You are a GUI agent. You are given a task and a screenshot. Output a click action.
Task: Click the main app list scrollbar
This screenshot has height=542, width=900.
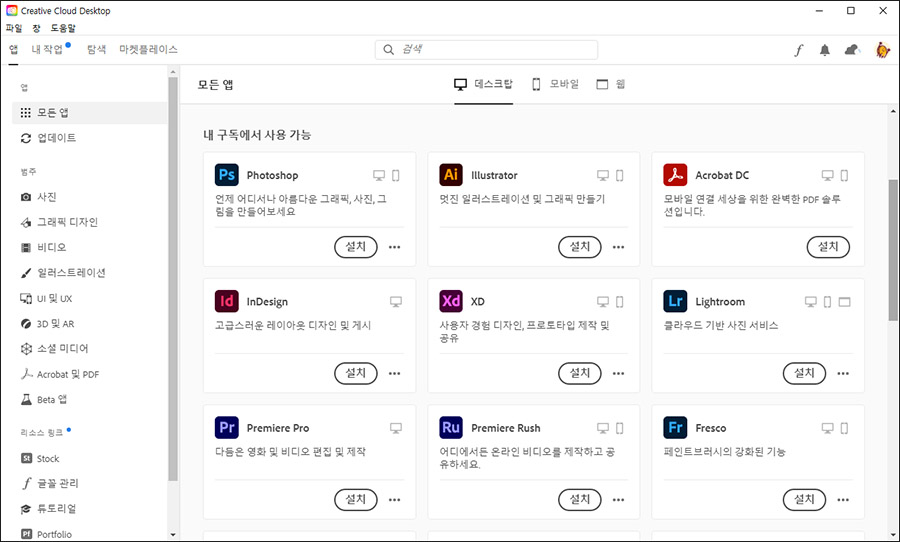[x=893, y=250]
